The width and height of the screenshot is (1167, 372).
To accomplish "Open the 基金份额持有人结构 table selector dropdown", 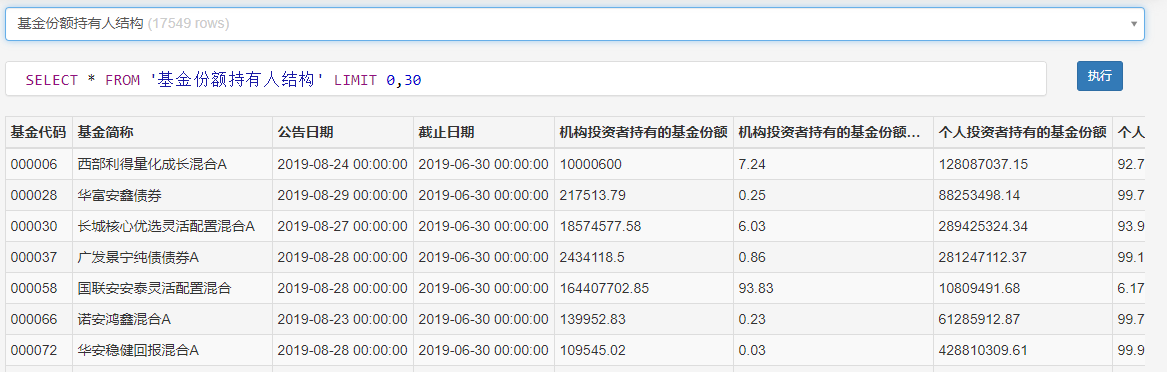I will pyautogui.click(x=575, y=24).
